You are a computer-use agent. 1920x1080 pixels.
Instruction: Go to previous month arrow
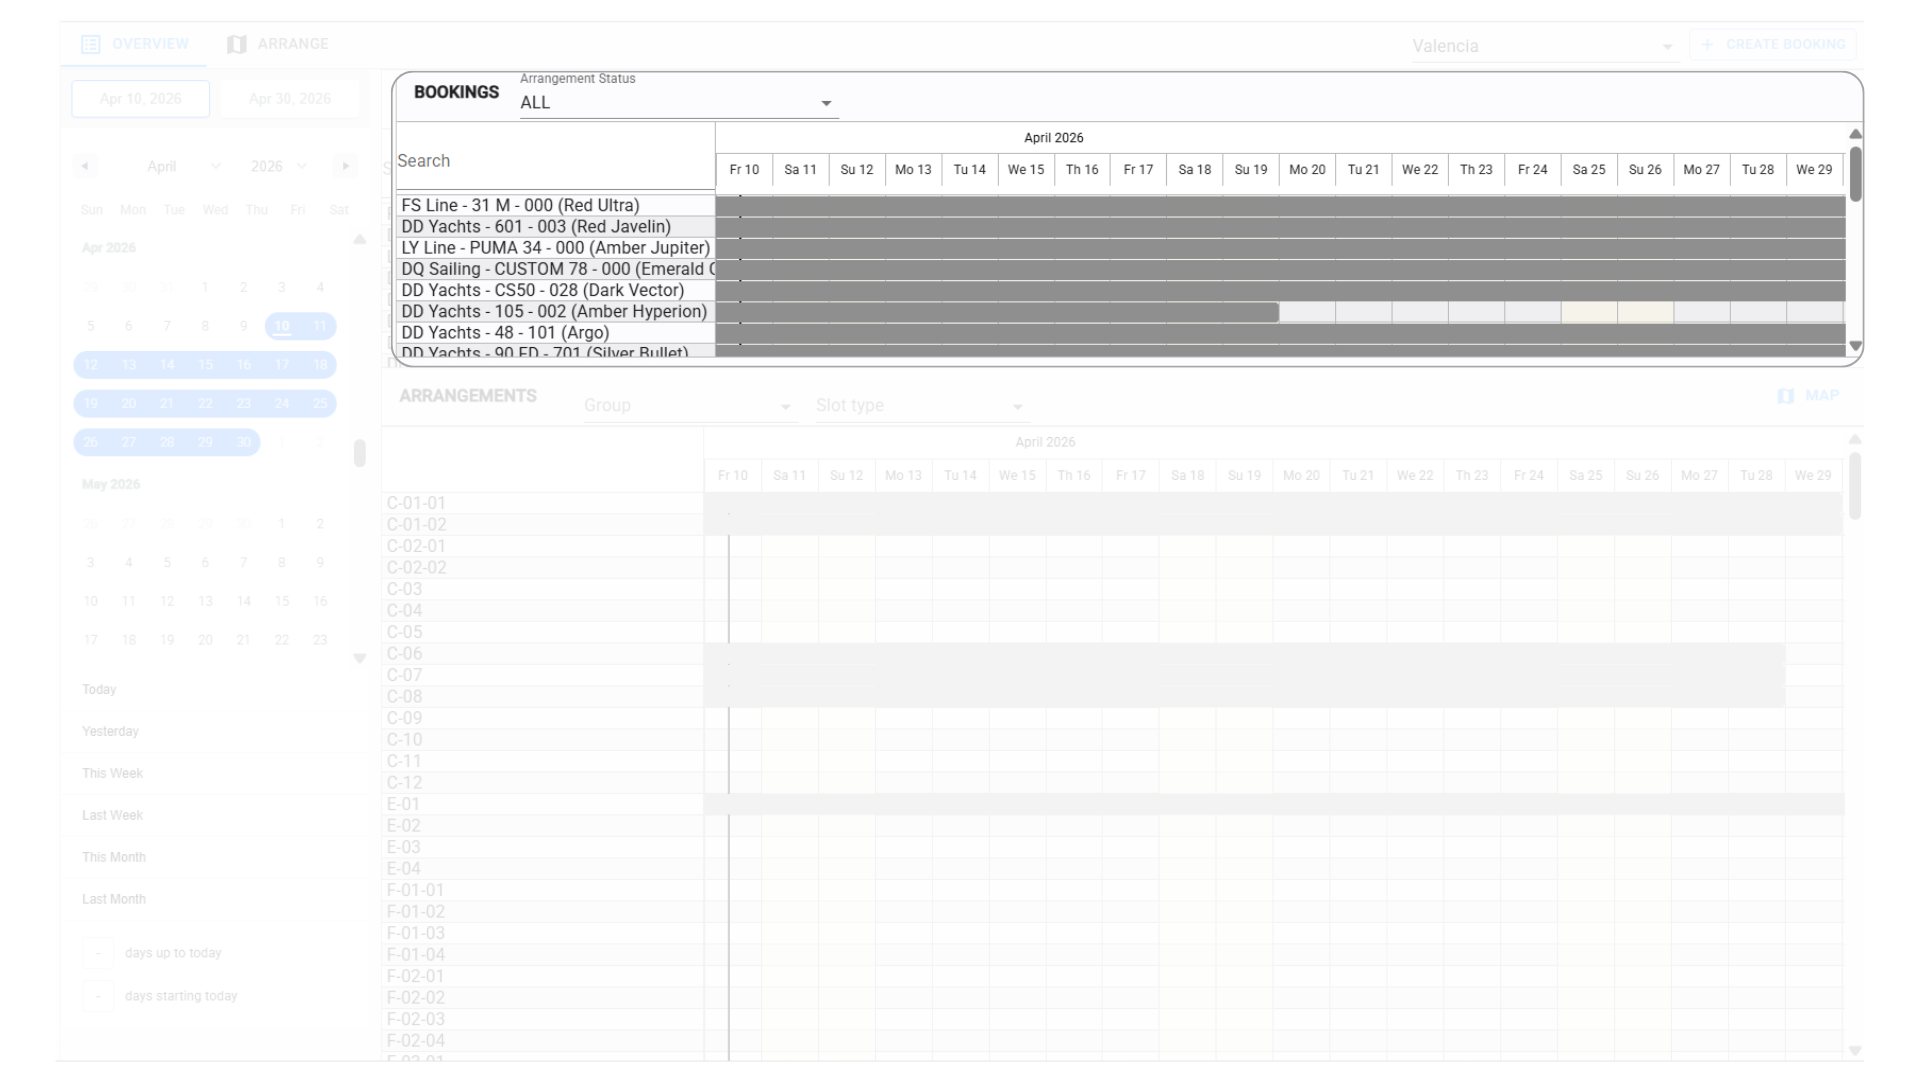(85, 166)
